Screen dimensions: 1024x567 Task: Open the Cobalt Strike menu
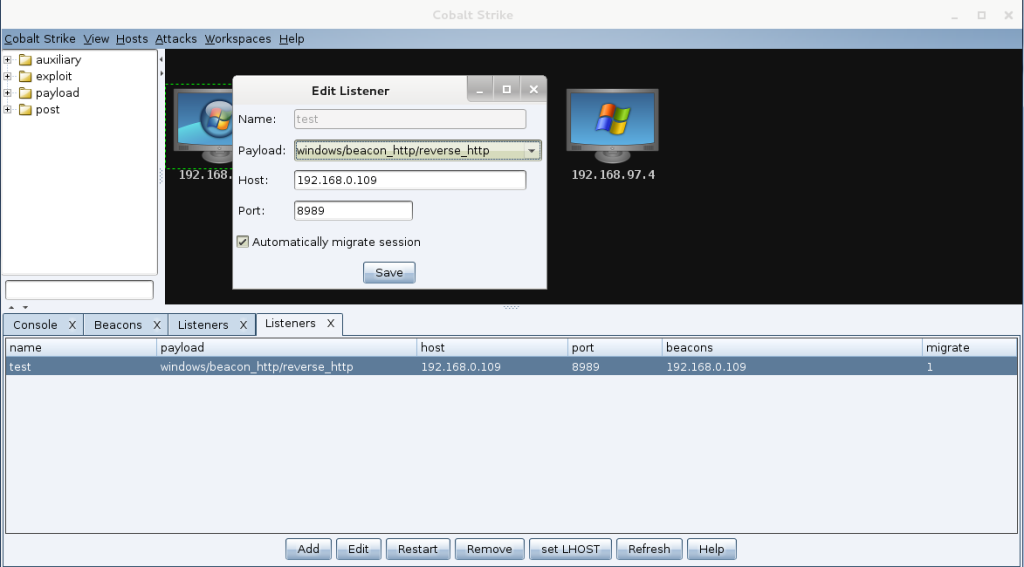(x=40, y=39)
